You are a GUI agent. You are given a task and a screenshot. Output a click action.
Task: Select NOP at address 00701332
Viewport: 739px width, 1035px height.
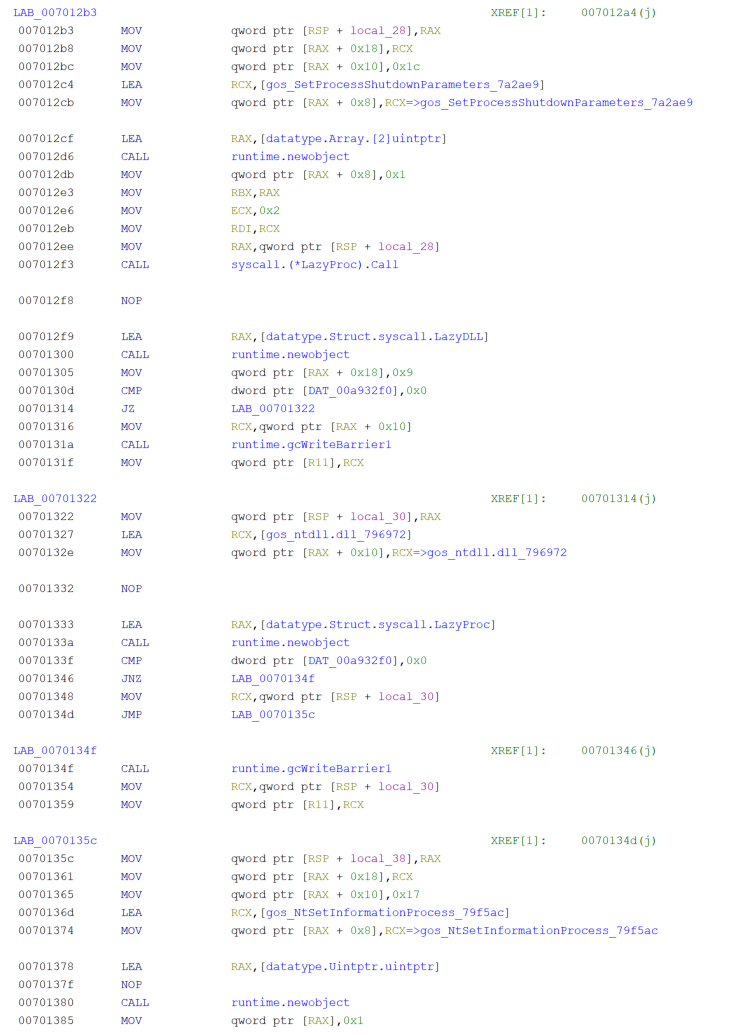click(131, 589)
